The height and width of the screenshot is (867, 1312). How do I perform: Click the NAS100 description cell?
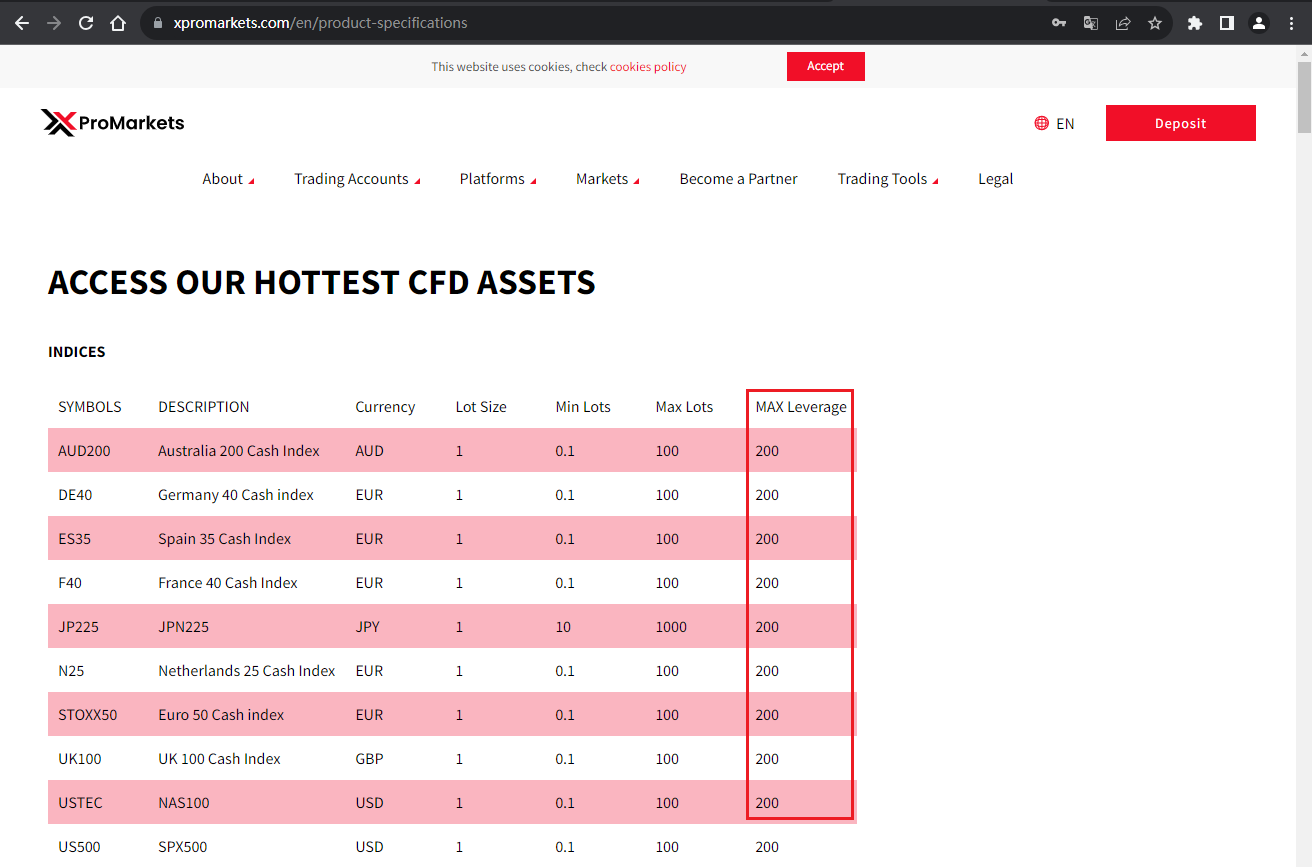tap(184, 803)
